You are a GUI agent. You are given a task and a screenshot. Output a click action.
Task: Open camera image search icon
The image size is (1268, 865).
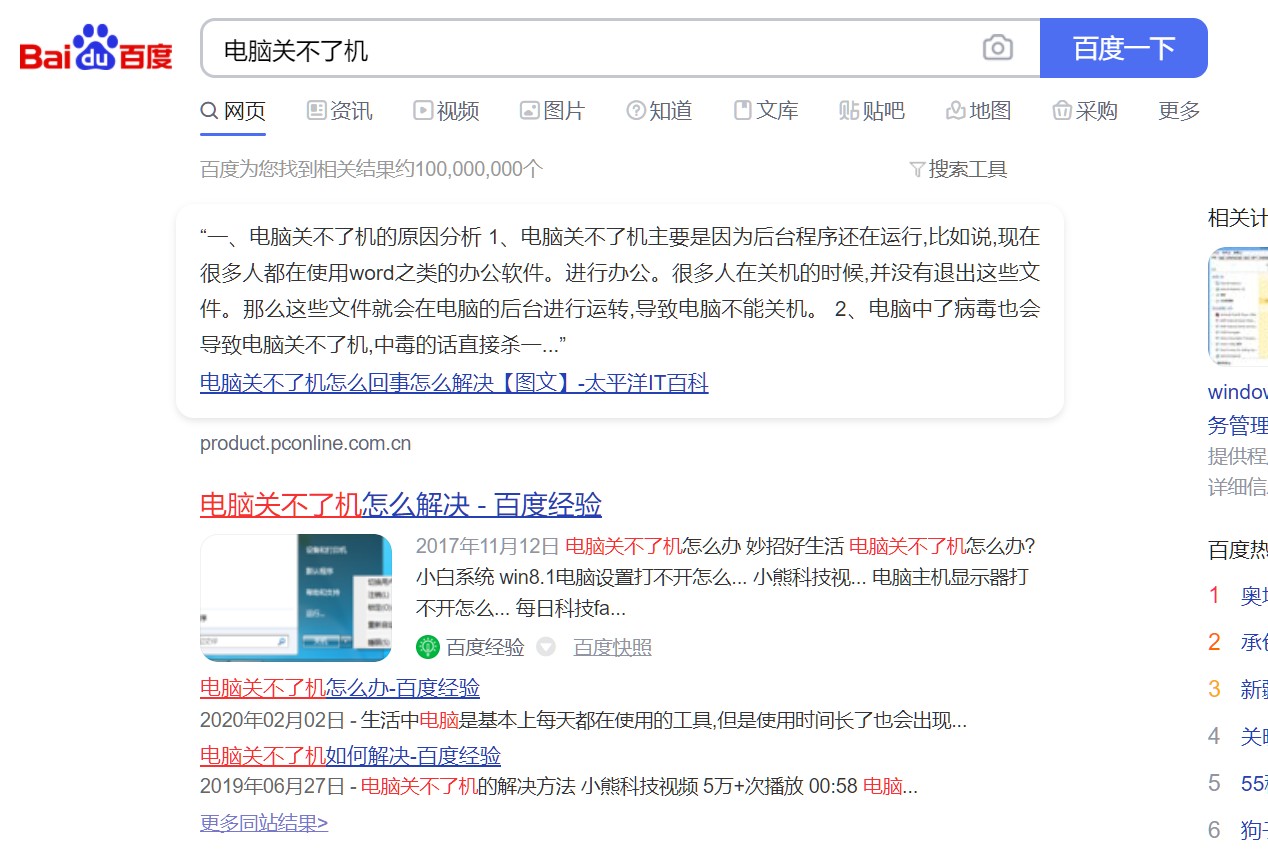click(x=997, y=48)
